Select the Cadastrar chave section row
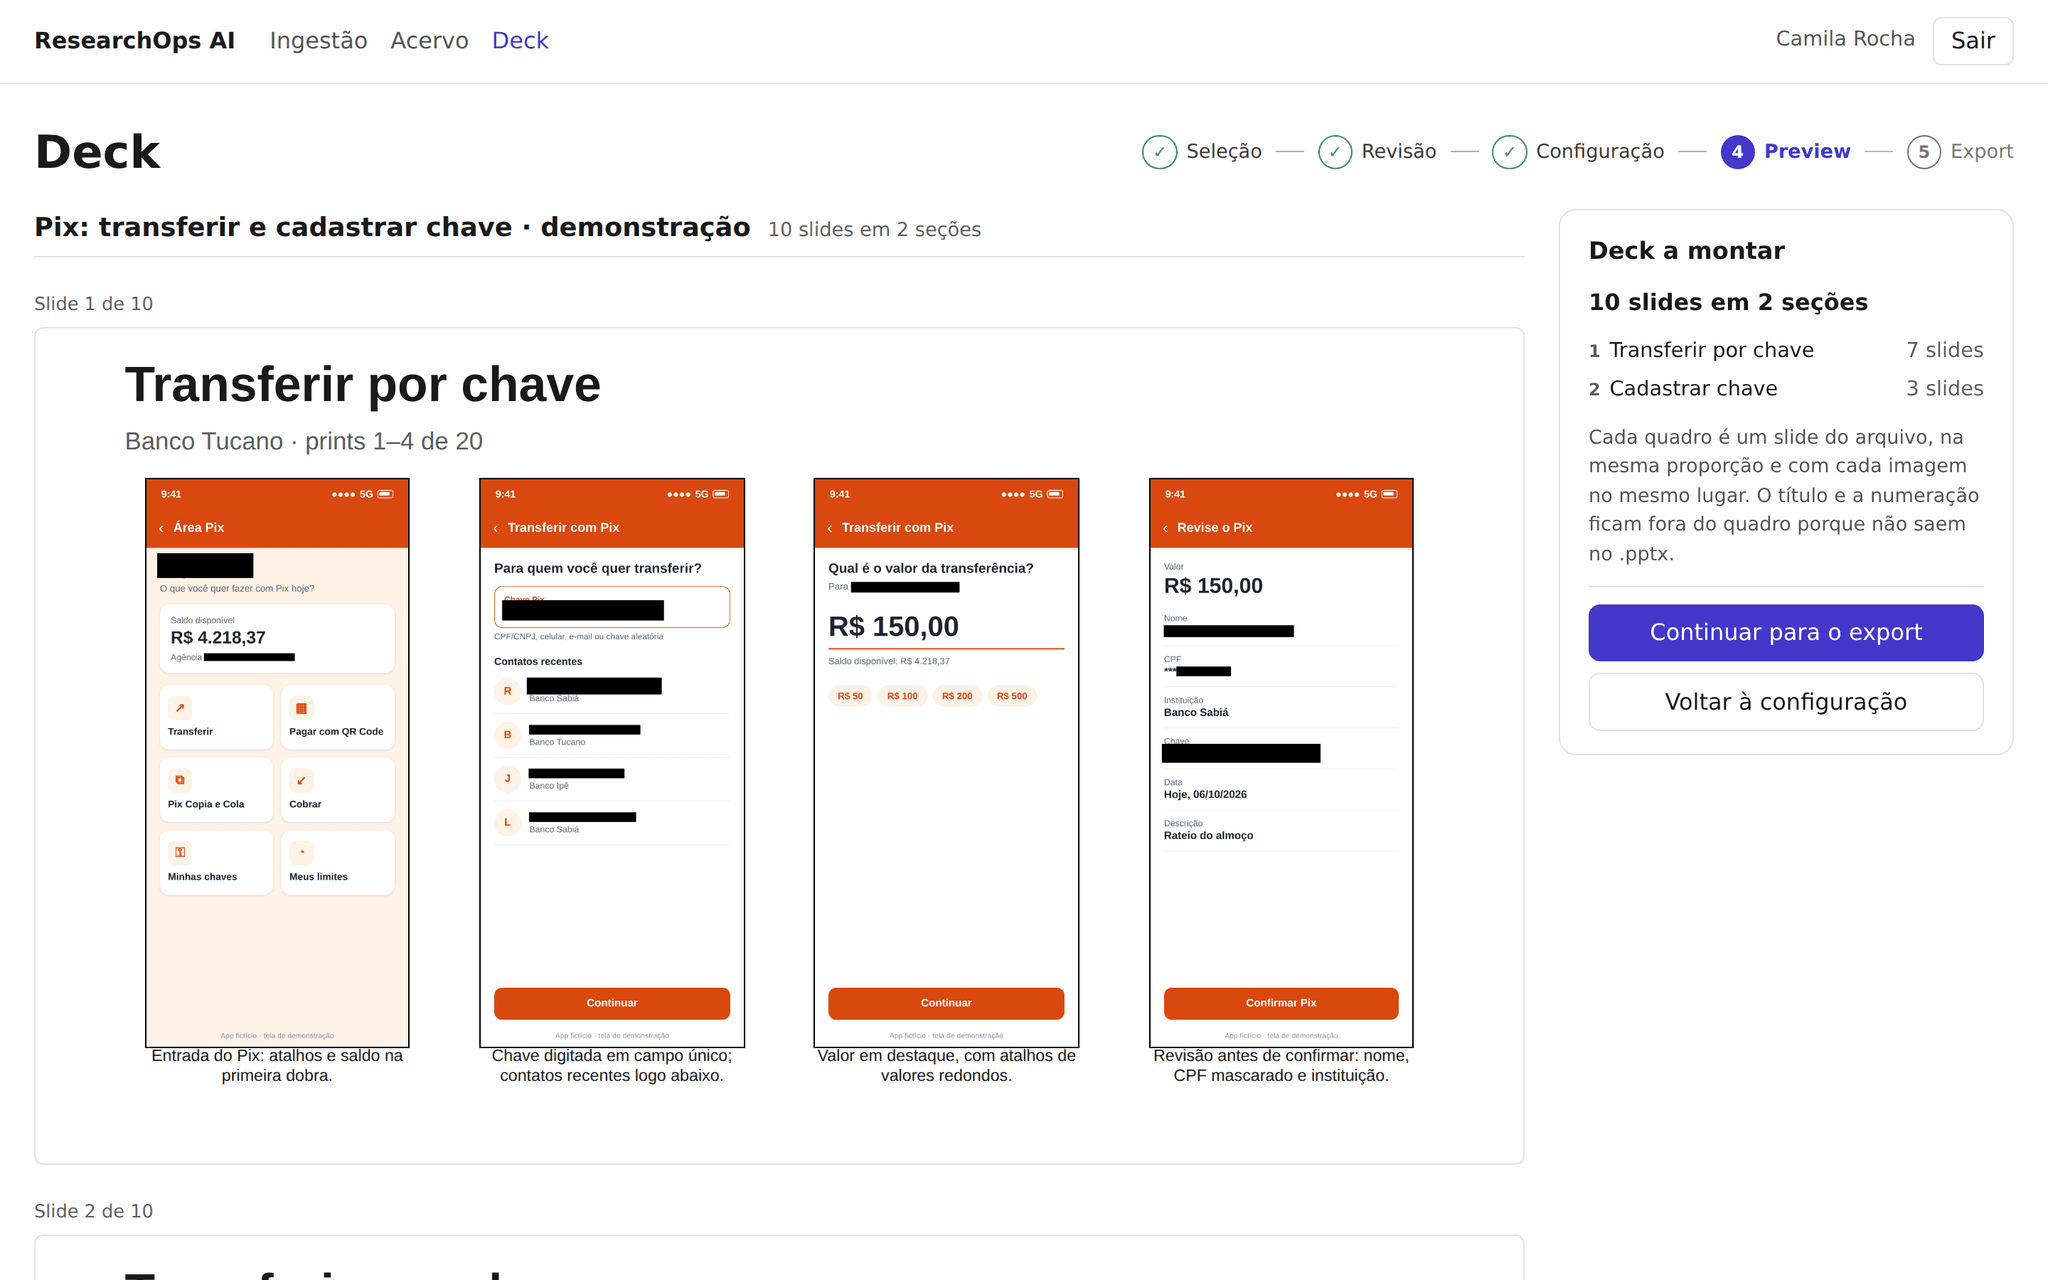 tap(1785, 389)
